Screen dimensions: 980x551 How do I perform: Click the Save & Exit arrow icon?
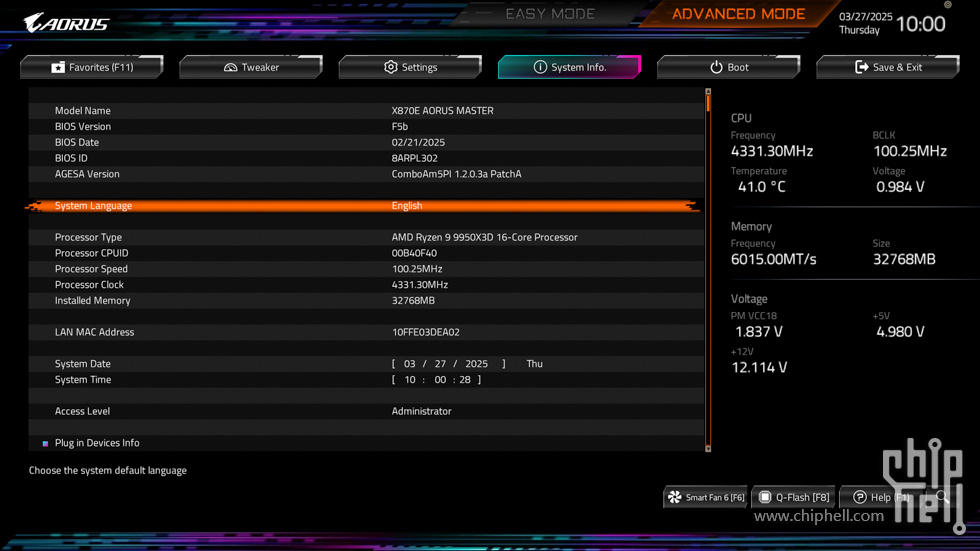(861, 67)
